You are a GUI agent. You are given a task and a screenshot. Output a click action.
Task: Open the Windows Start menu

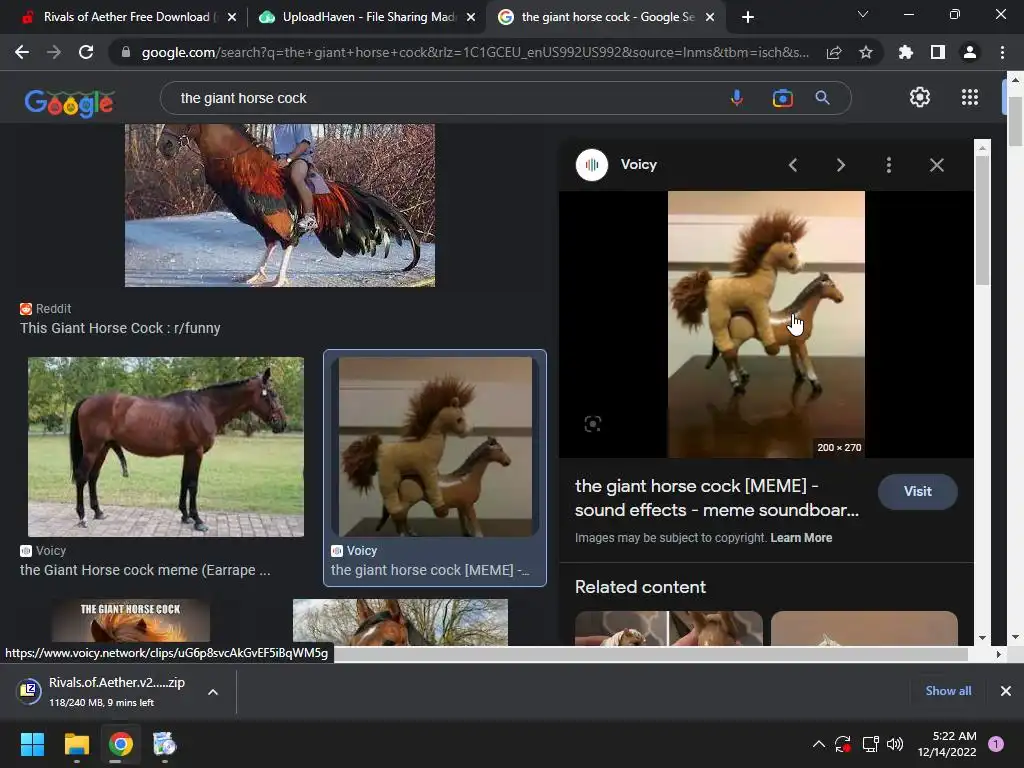tap(32, 744)
